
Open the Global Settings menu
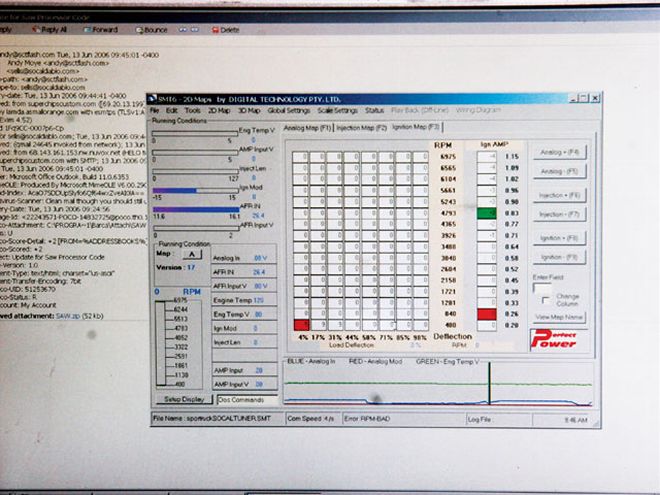[x=289, y=110]
